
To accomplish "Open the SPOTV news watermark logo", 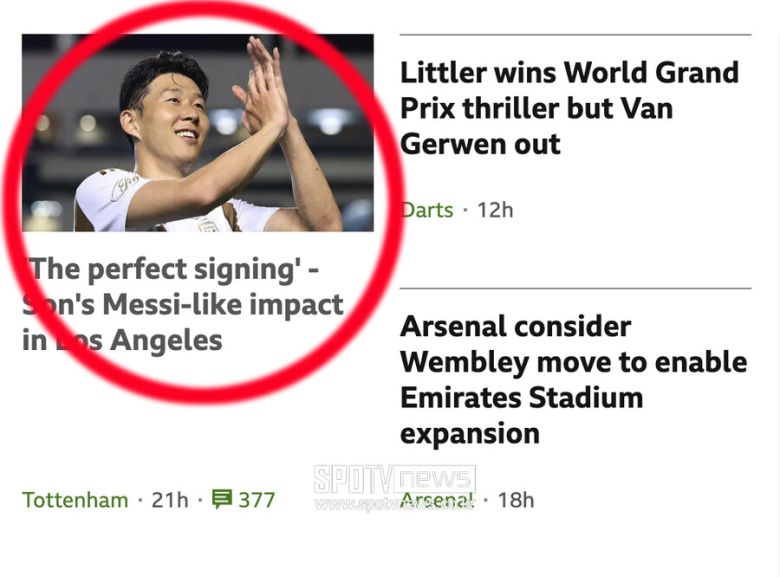I will [x=394, y=481].
